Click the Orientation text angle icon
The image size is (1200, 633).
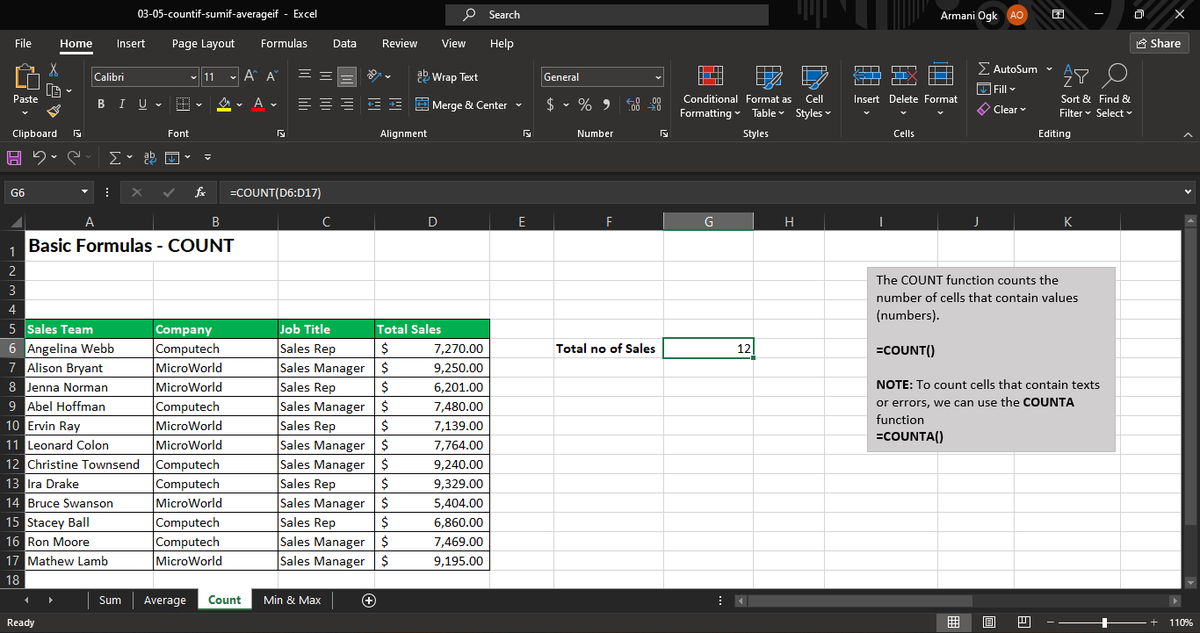tap(375, 77)
